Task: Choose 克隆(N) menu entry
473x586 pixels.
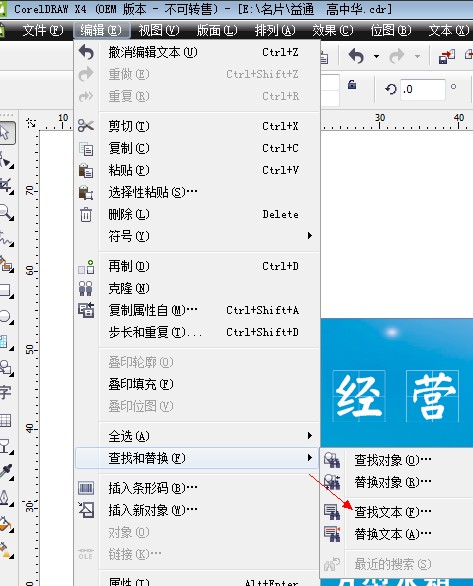Action: 198,288
